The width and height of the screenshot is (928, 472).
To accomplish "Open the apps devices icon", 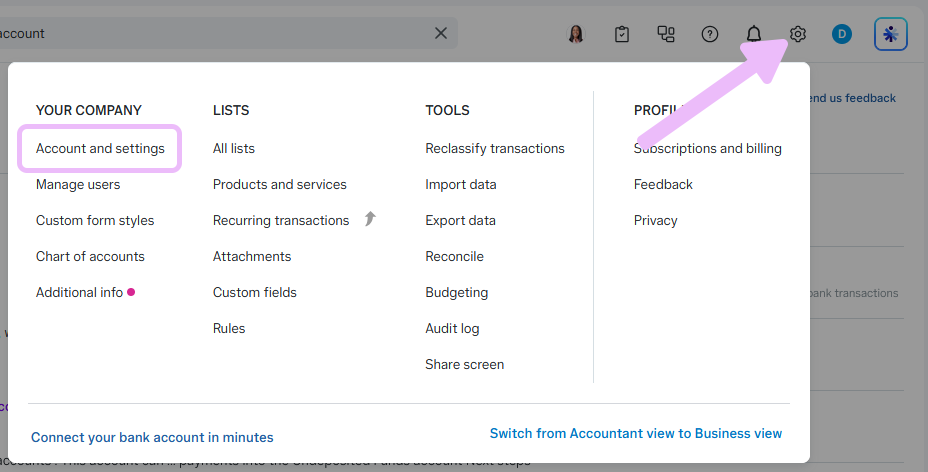I will tap(666, 34).
